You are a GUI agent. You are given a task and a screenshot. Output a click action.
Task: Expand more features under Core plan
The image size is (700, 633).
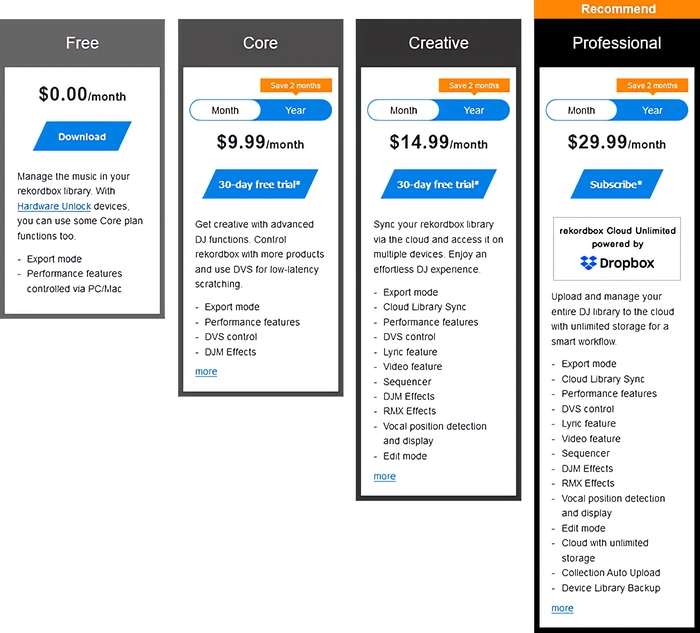(206, 371)
